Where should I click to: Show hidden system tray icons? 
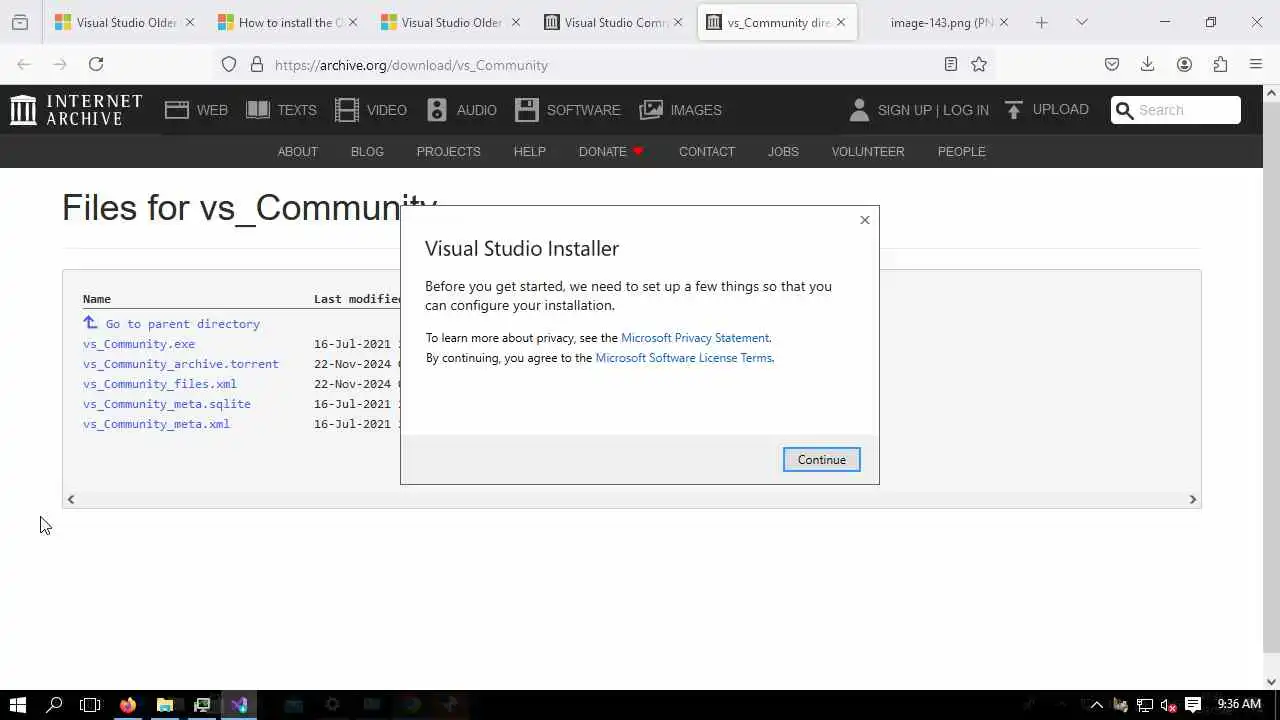click(1096, 705)
